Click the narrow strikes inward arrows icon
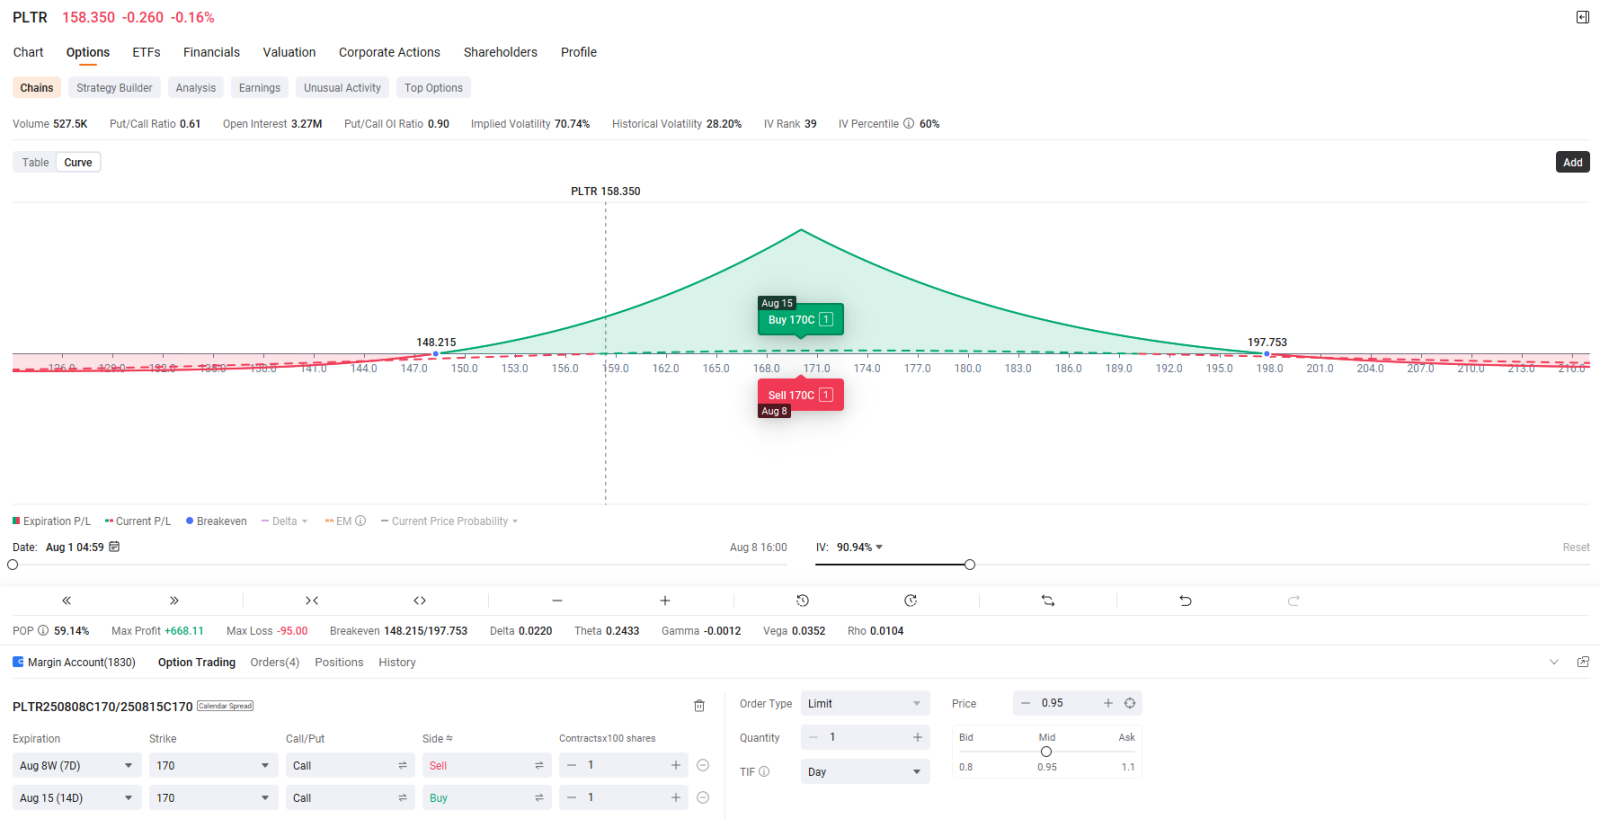This screenshot has height=819, width=1600. pos(312,601)
